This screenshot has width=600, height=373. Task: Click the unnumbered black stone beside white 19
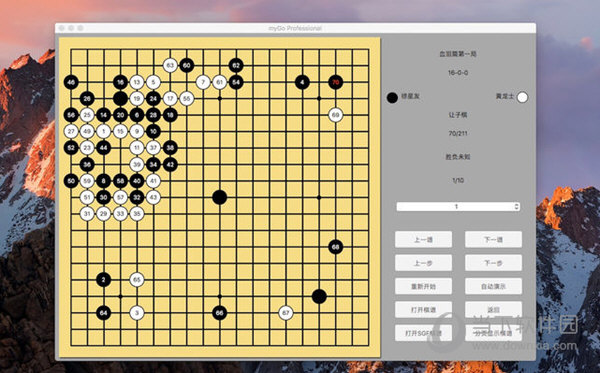pyautogui.click(x=121, y=98)
